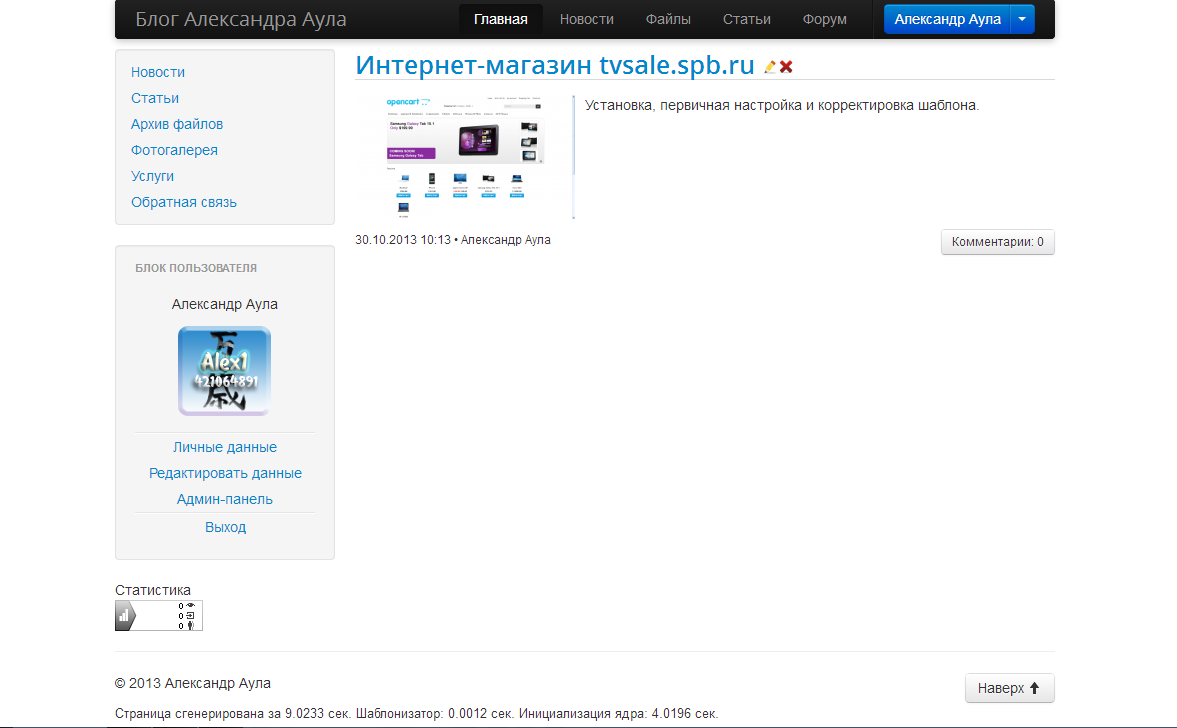
Task: Click the red delete X icon
Action: click(x=786, y=67)
